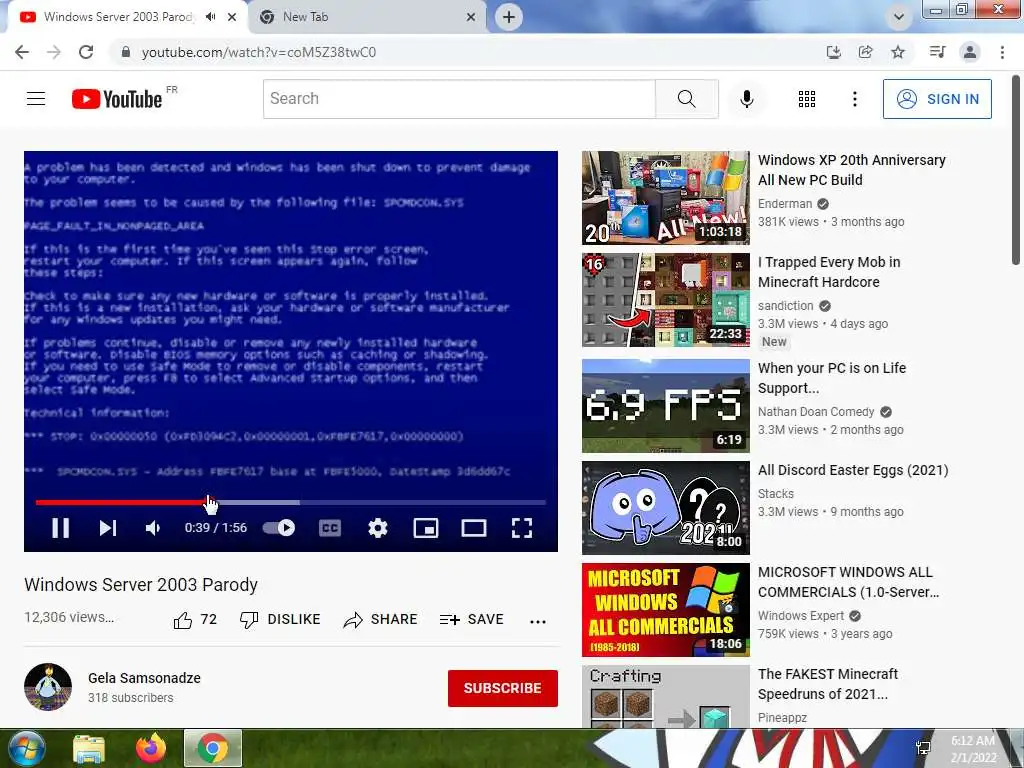Toggle the autoplay switch in player
Viewport: 1024px width, 768px height.
pos(279,528)
